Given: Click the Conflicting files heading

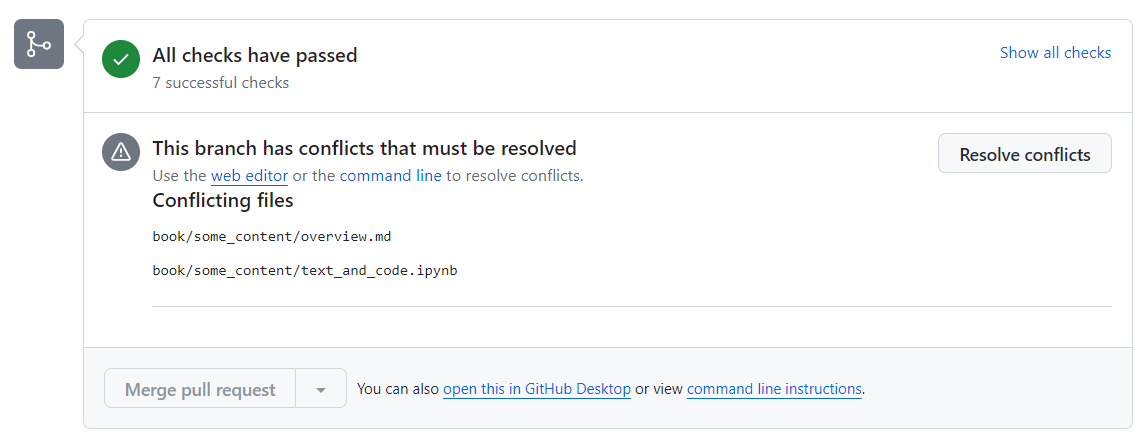Looking at the screenshot, I should pyautogui.click(x=223, y=201).
